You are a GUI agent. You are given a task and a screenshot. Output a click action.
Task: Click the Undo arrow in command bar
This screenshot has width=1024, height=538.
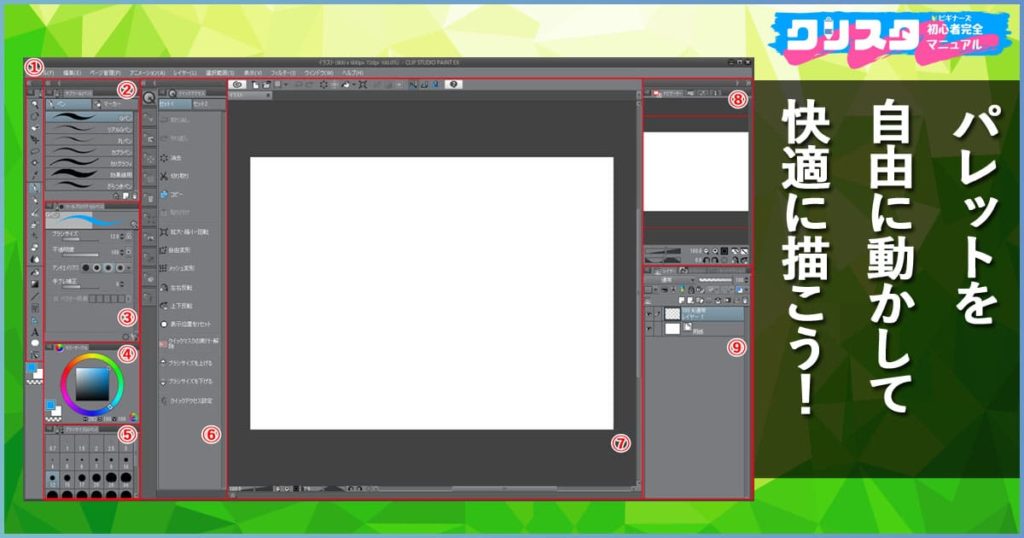[x=299, y=84]
